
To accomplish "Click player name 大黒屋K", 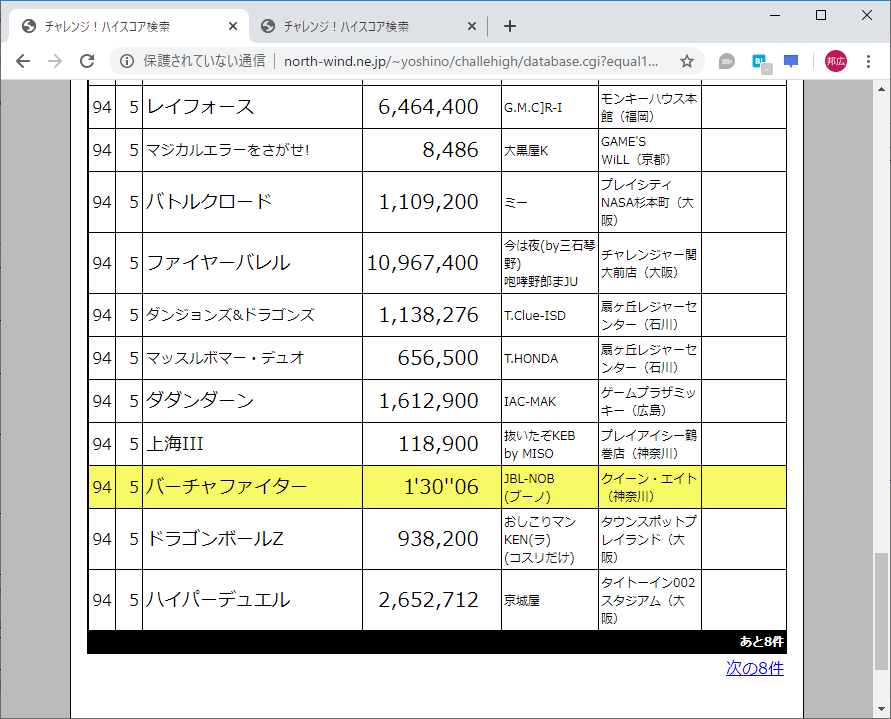I will tap(526, 151).
